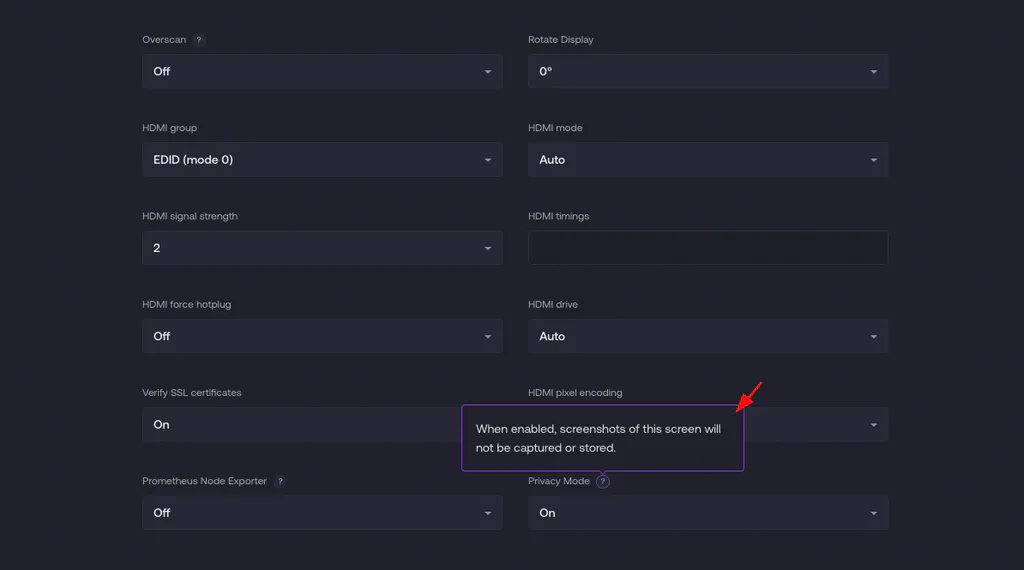
Task: Click into the HDMI timings input field
Action: click(708, 247)
